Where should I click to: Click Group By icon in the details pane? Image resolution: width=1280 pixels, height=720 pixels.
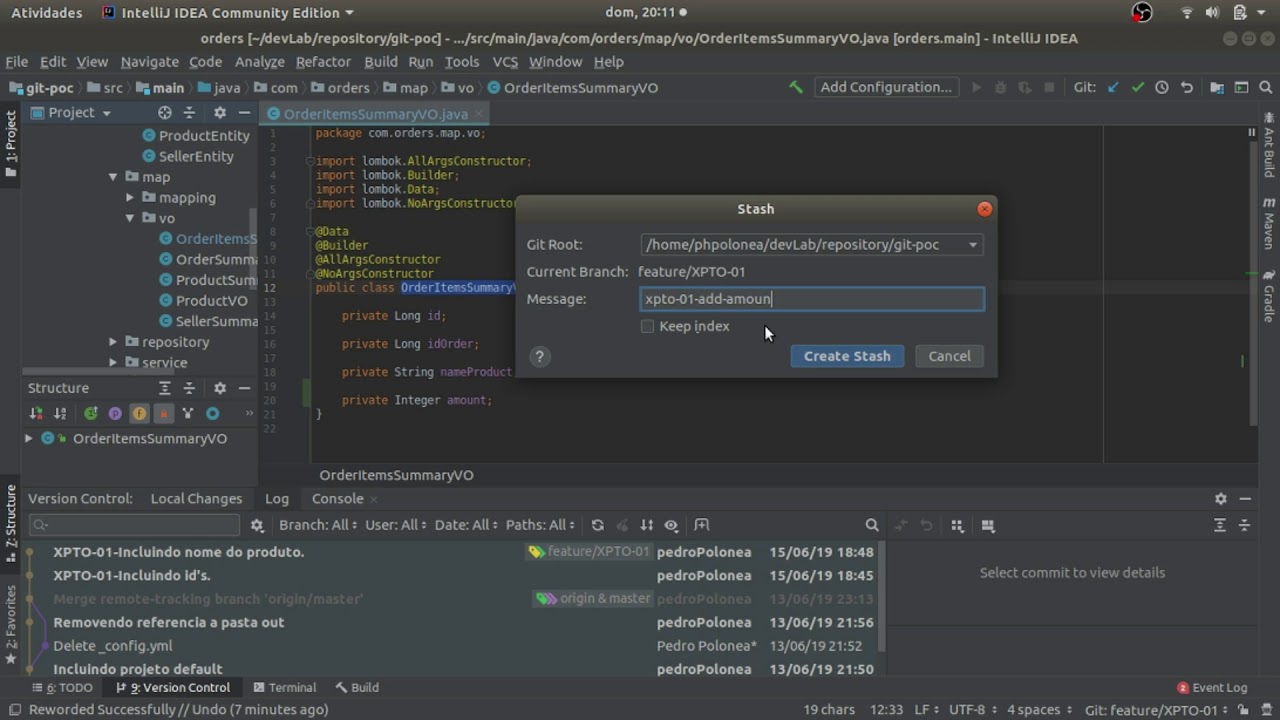957,525
